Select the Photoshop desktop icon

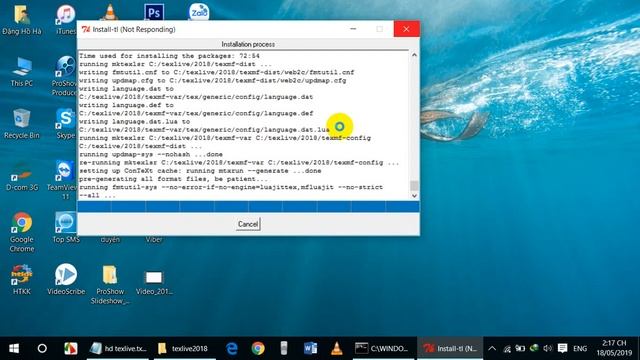tap(154, 12)
